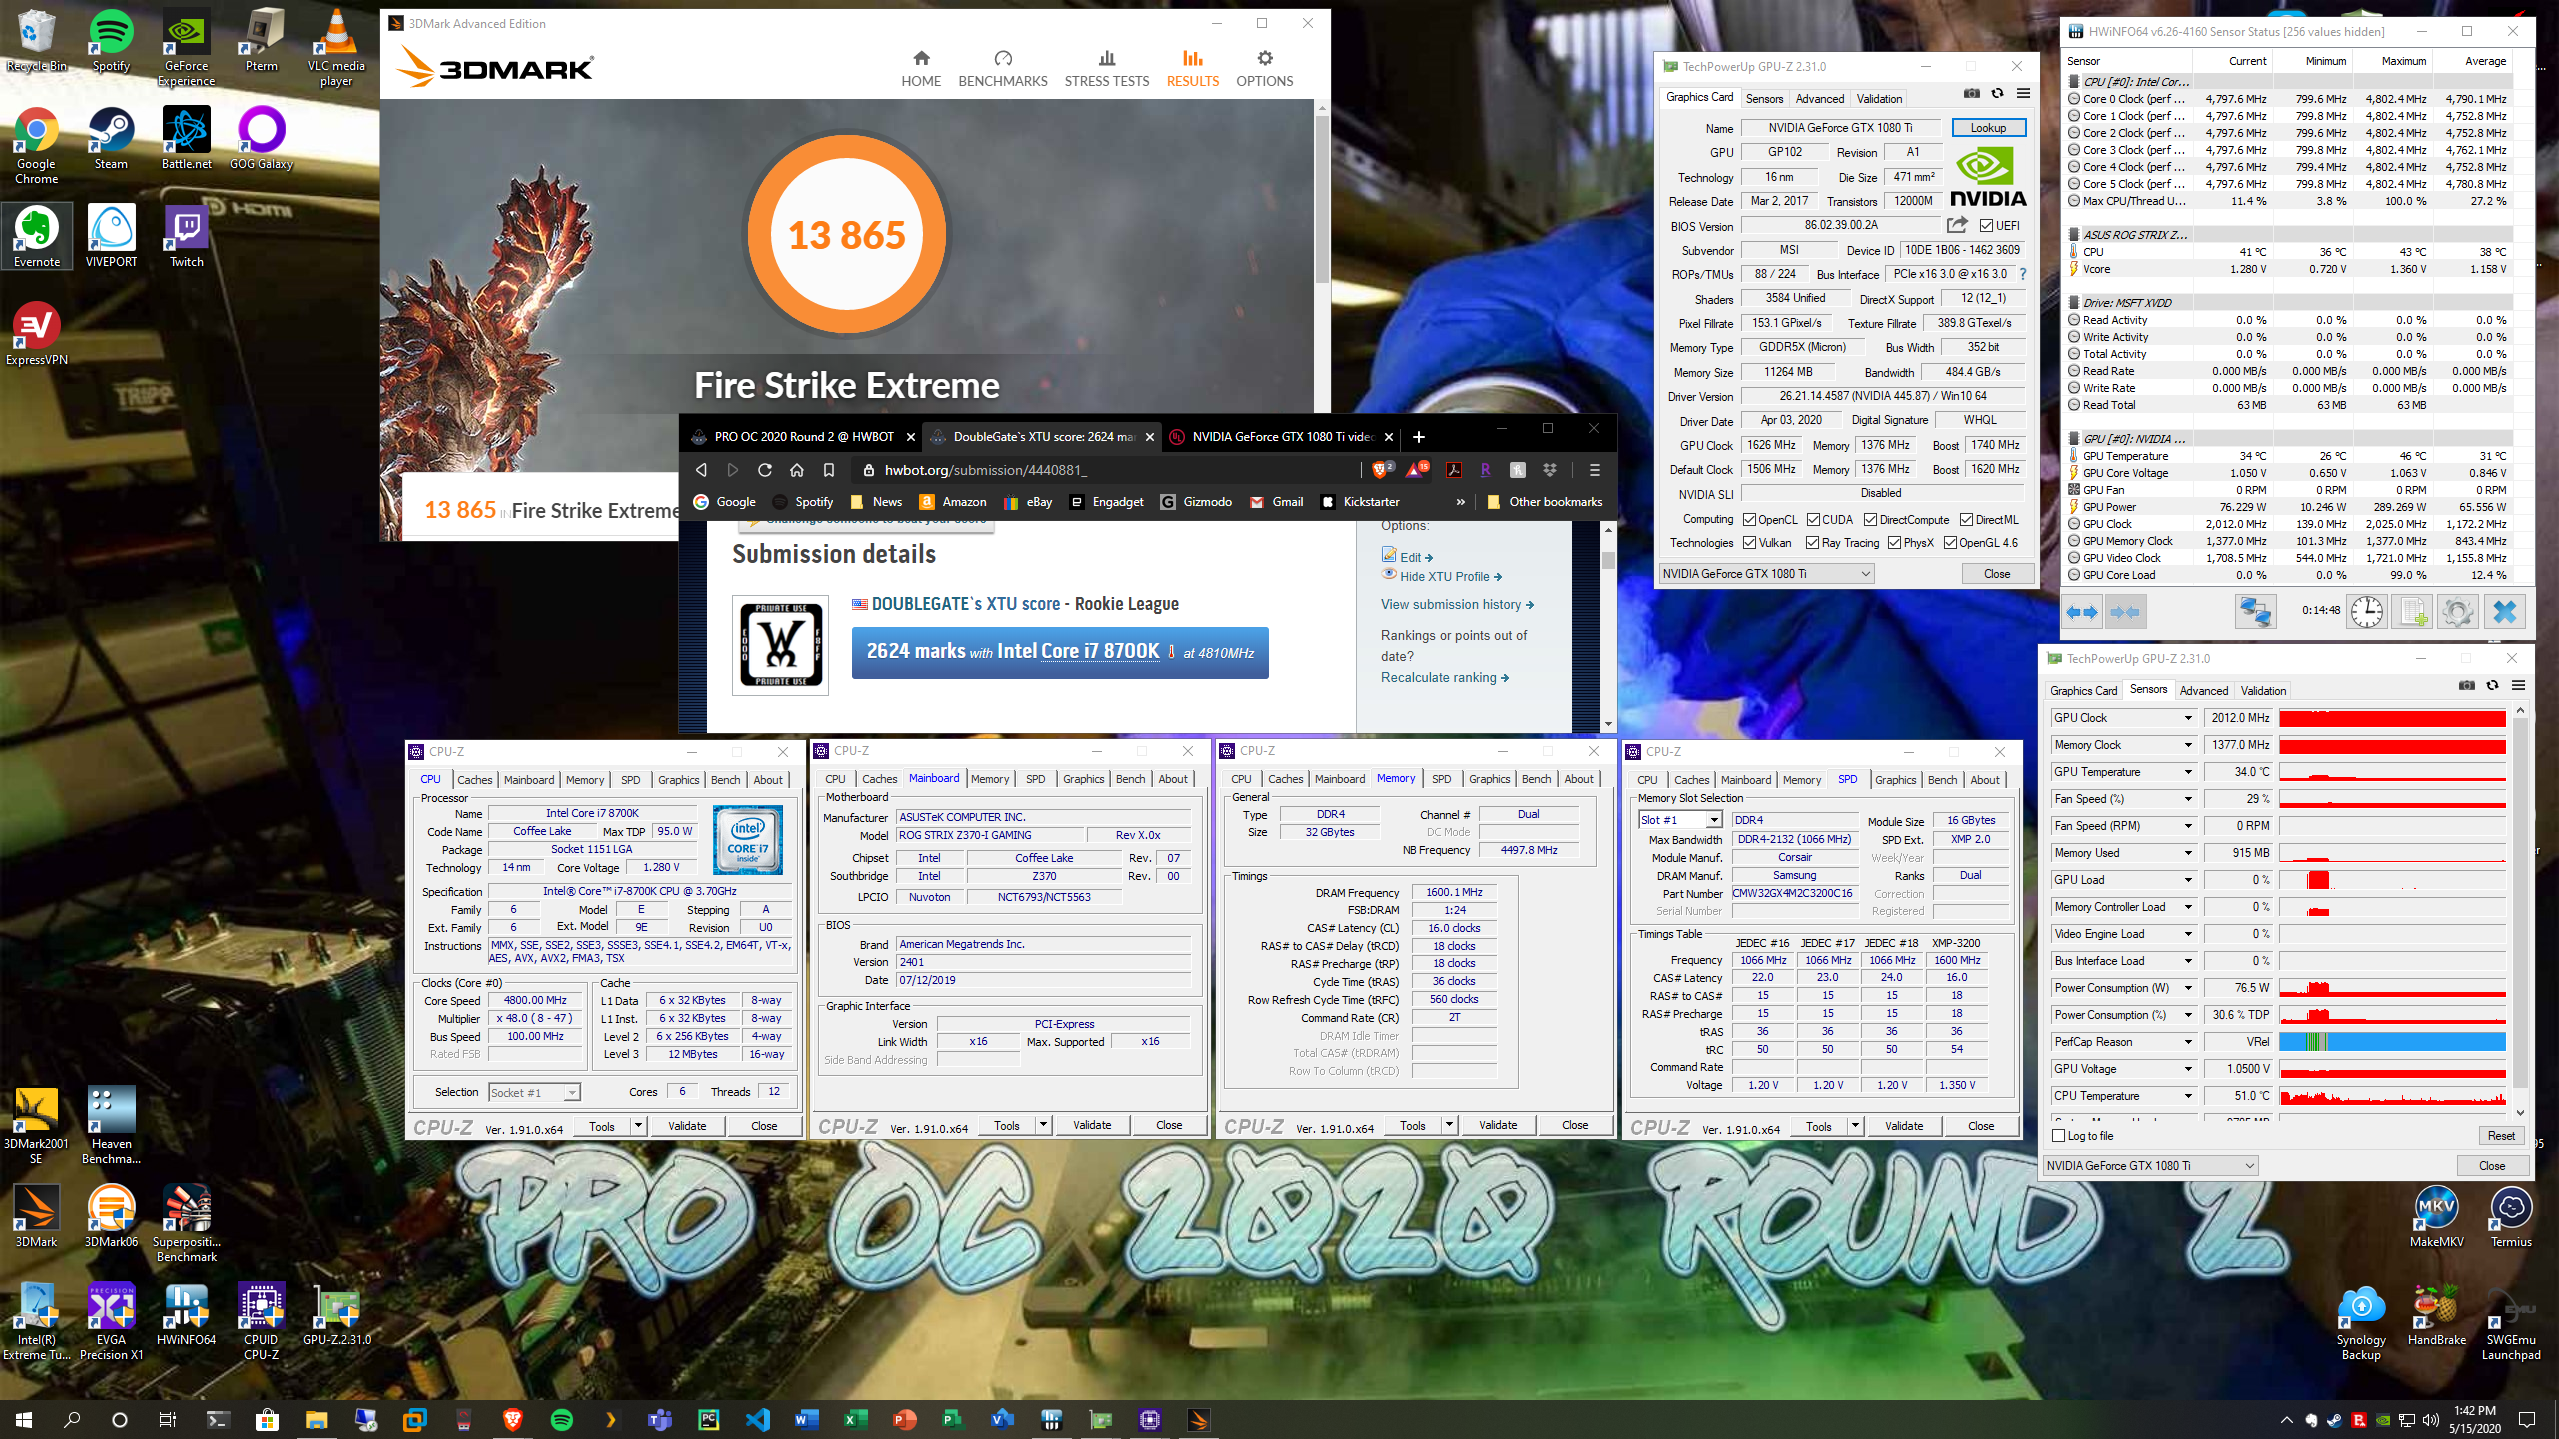Reload the hwbot browser page
Image resolution: width=2559 pixels, height=1439 pixels.
point(764,470)
